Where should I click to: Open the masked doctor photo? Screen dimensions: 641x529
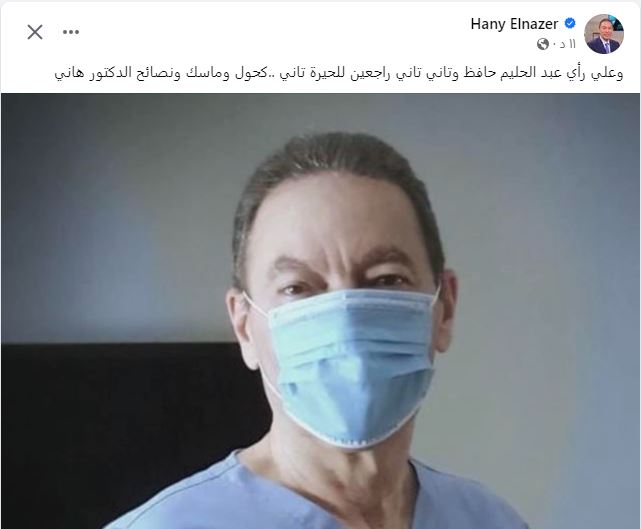[x=320, y=311]
